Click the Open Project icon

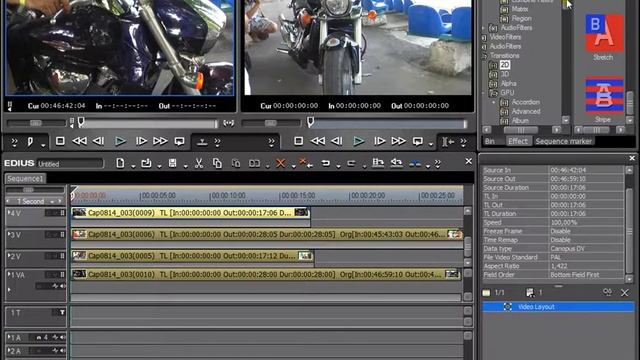146,163
